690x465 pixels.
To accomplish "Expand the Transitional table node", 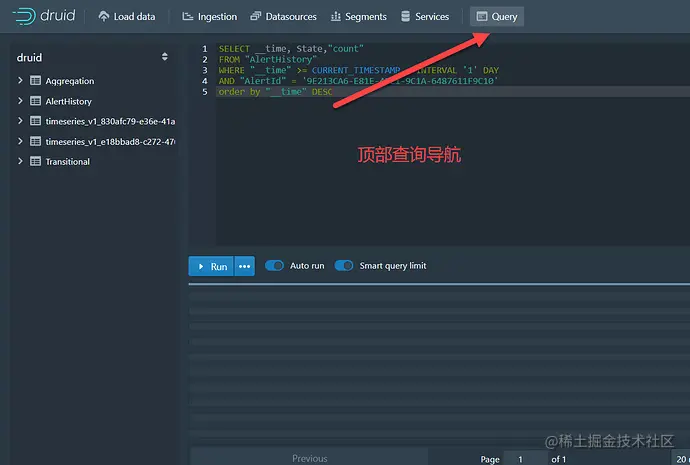I will point(20,161).
